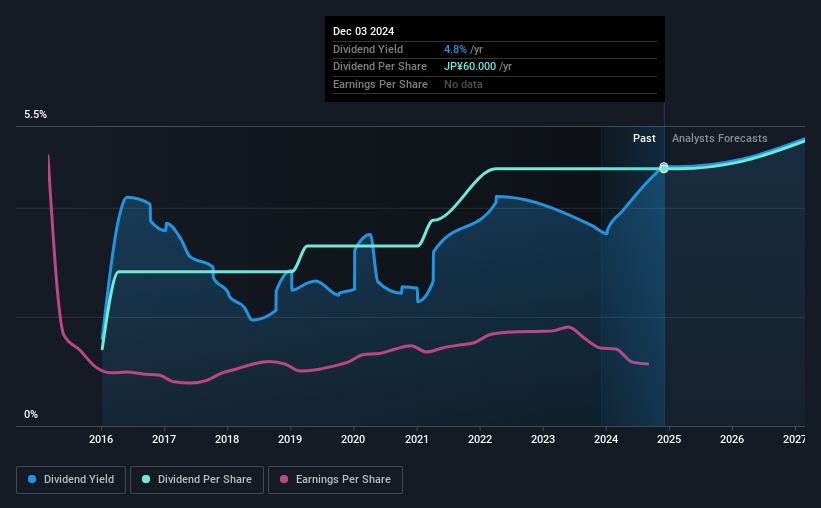Screen dimensions: 821x508
Task: Select the 2020 x-axis year label
Action: click(354, 439)
